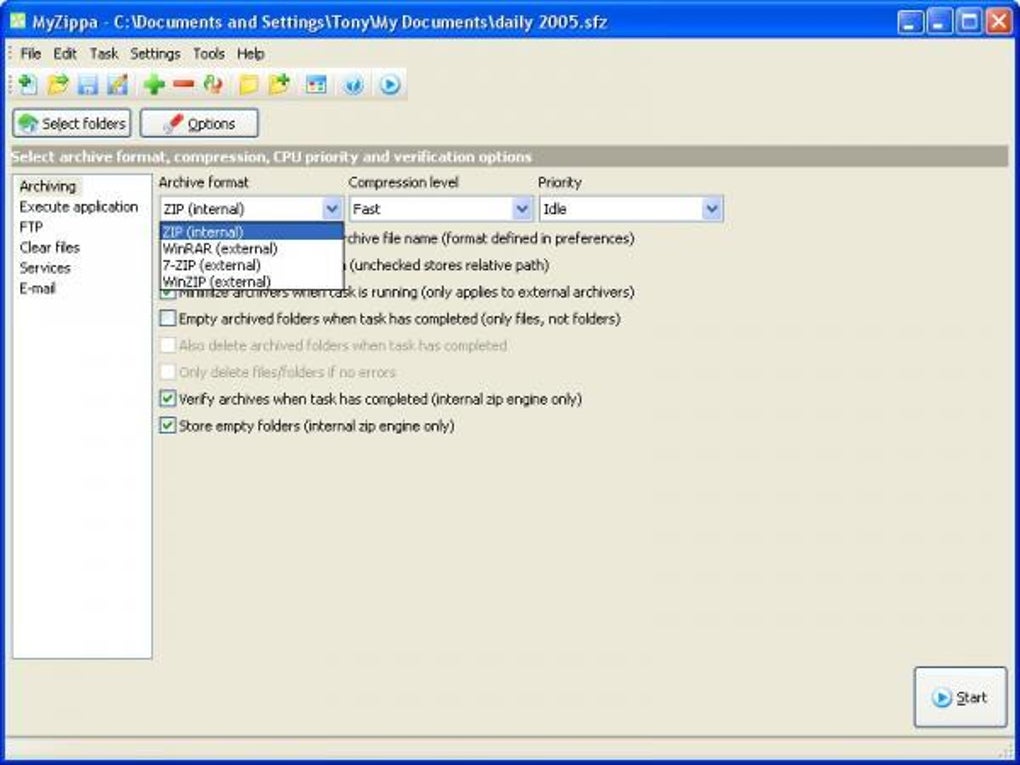The width and height of the screenshot is (1020, 765).
Task: Select Archiving in the left list
Action: click(x=47, y=186)
